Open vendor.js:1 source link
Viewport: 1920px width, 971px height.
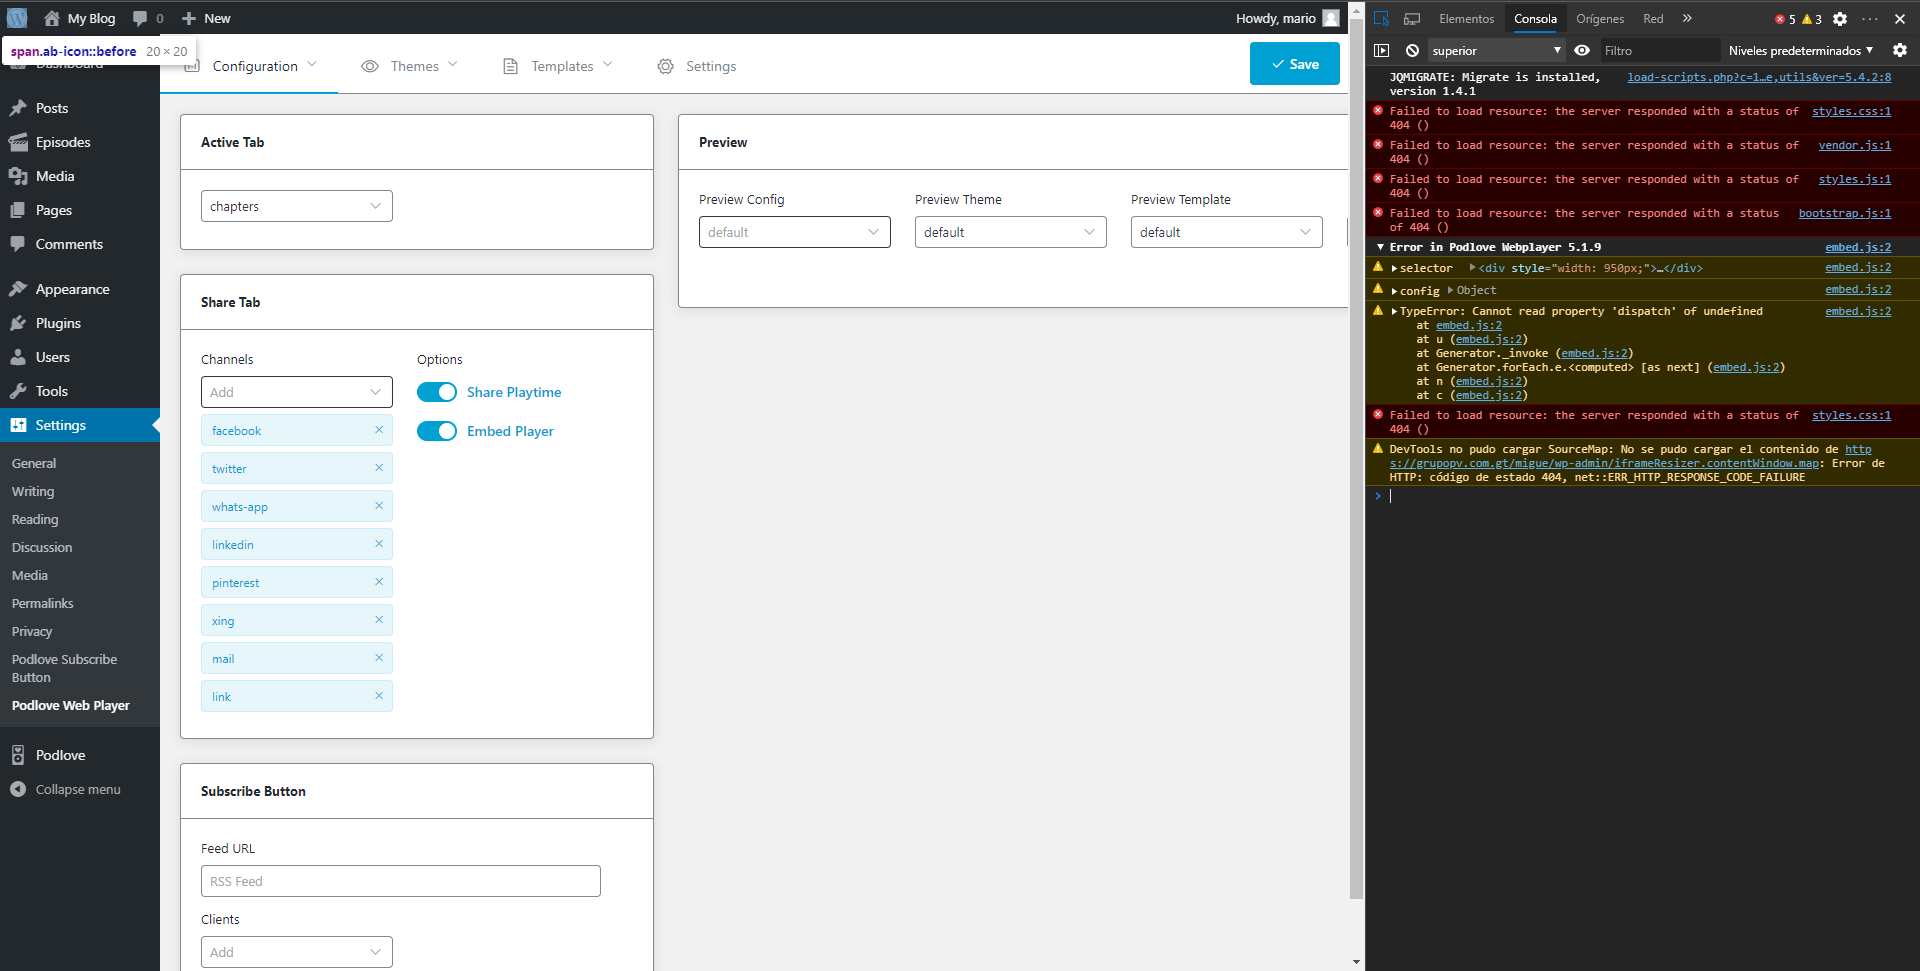point(1854,145)
